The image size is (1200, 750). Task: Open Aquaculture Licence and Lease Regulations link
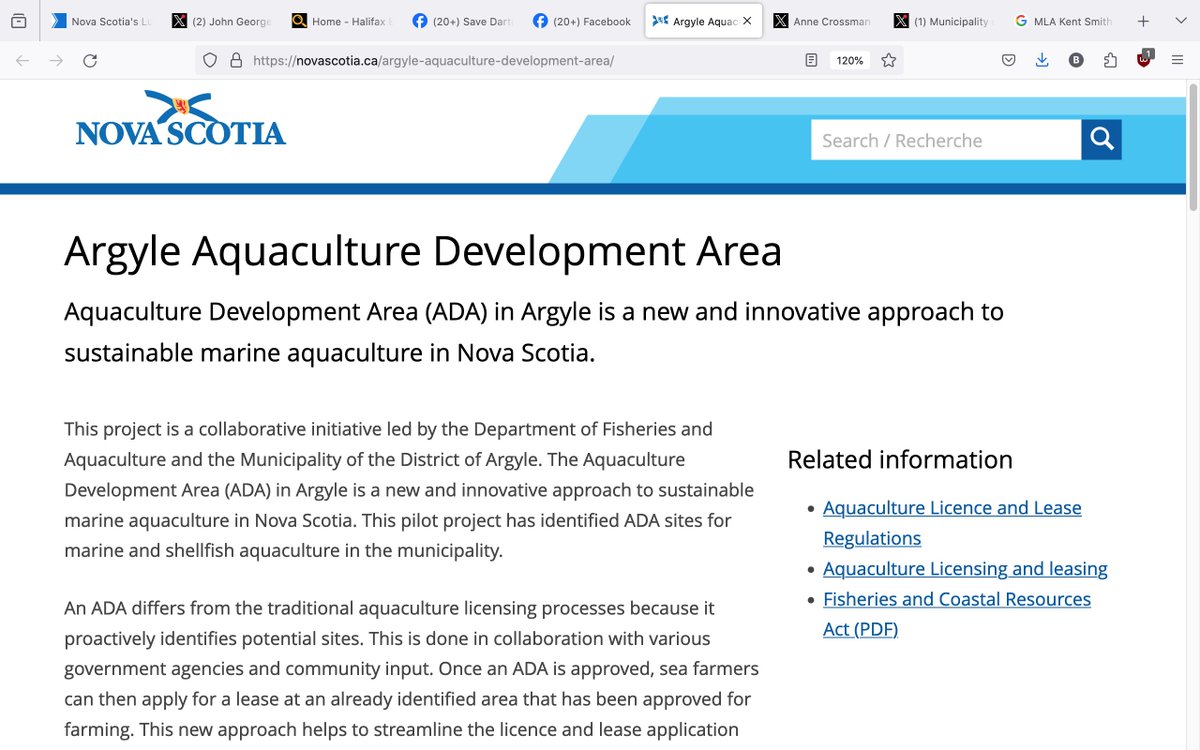952,523
